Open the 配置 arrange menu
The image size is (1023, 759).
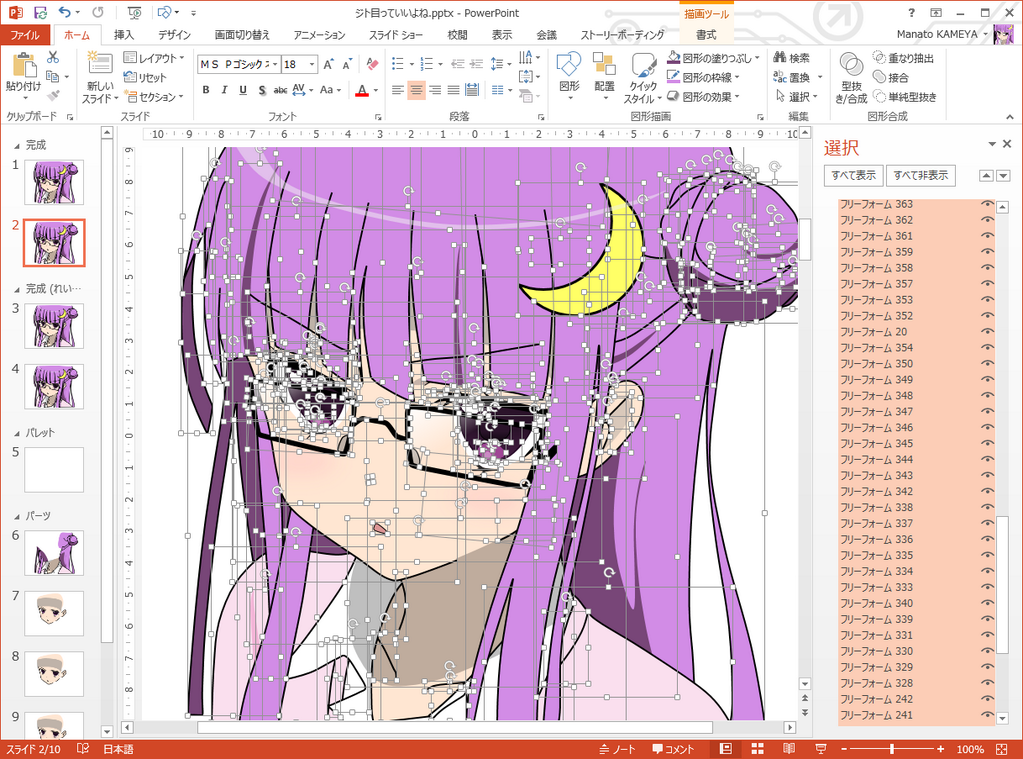pyautogui.click(x=604, y=77)
